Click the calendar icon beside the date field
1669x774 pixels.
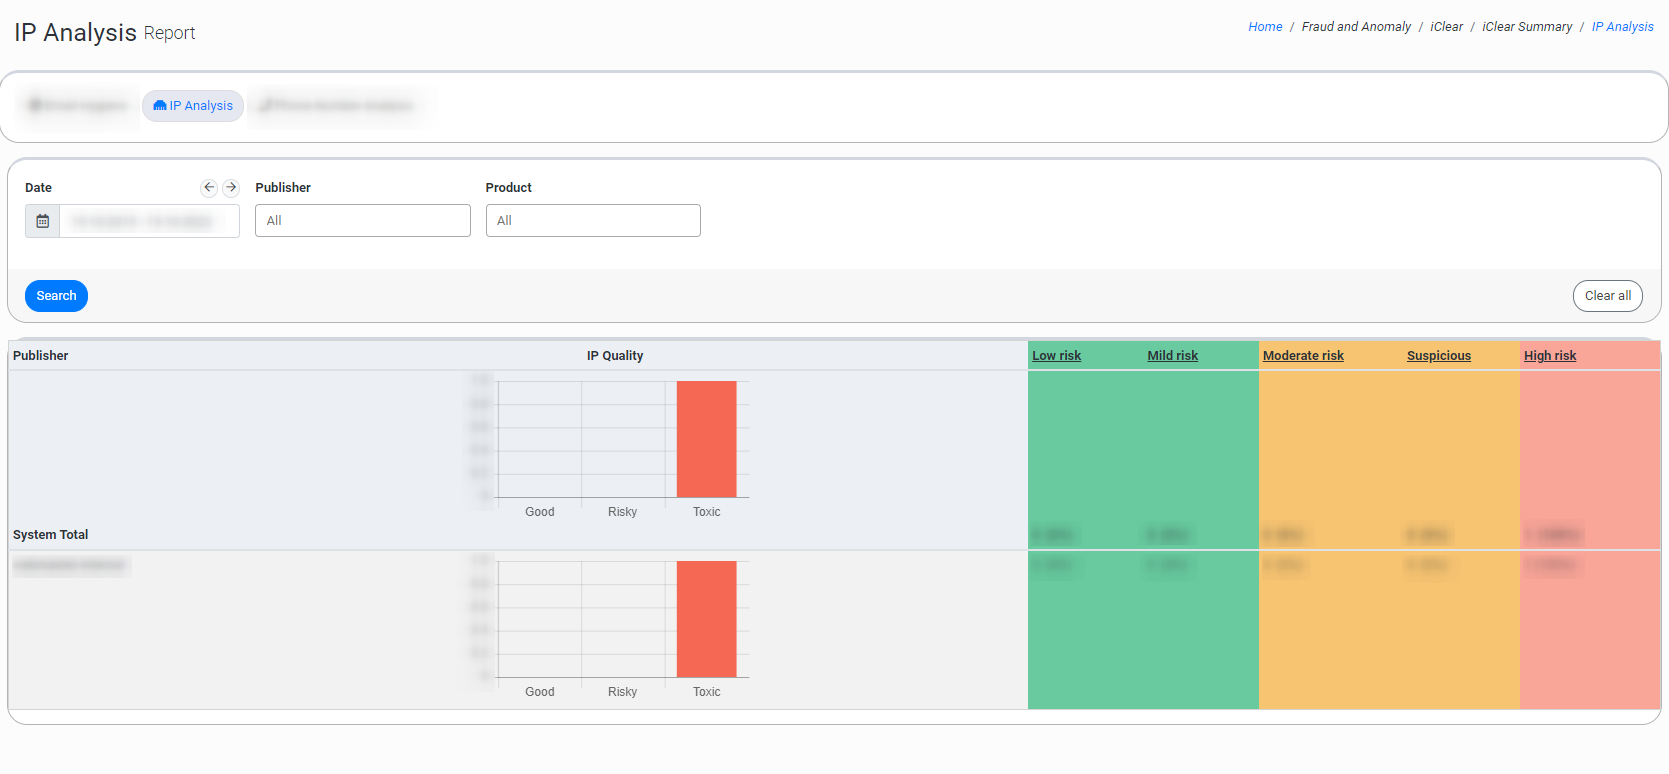pos(42,221)
